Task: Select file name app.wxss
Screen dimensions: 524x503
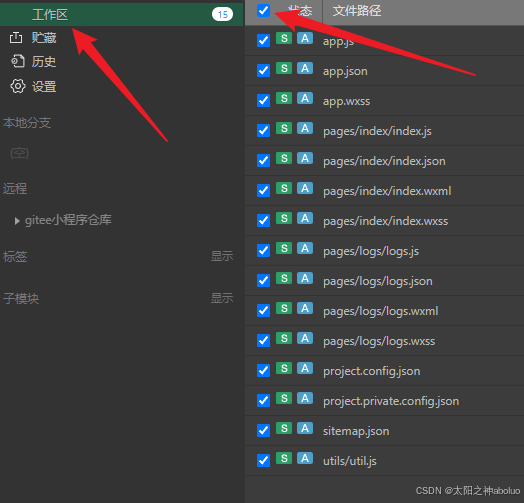Action: point(347,101)
